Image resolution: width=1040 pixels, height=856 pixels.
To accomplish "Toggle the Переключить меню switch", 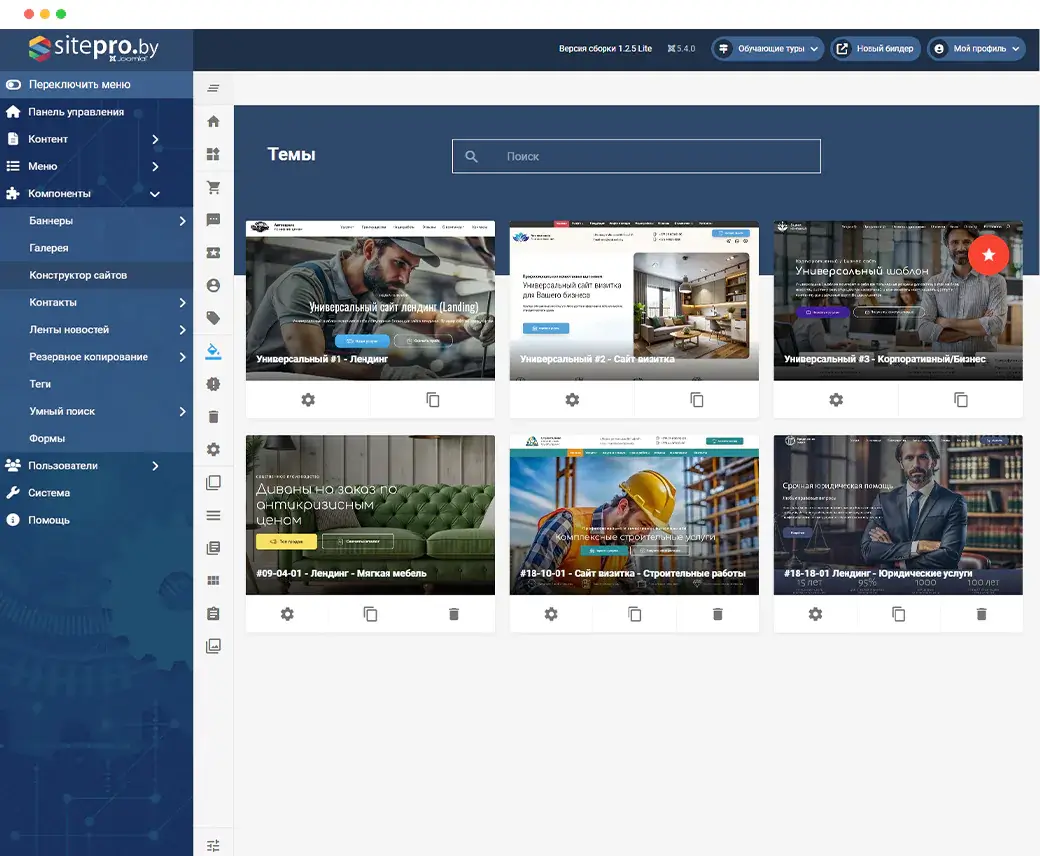I will pos(14,85).
